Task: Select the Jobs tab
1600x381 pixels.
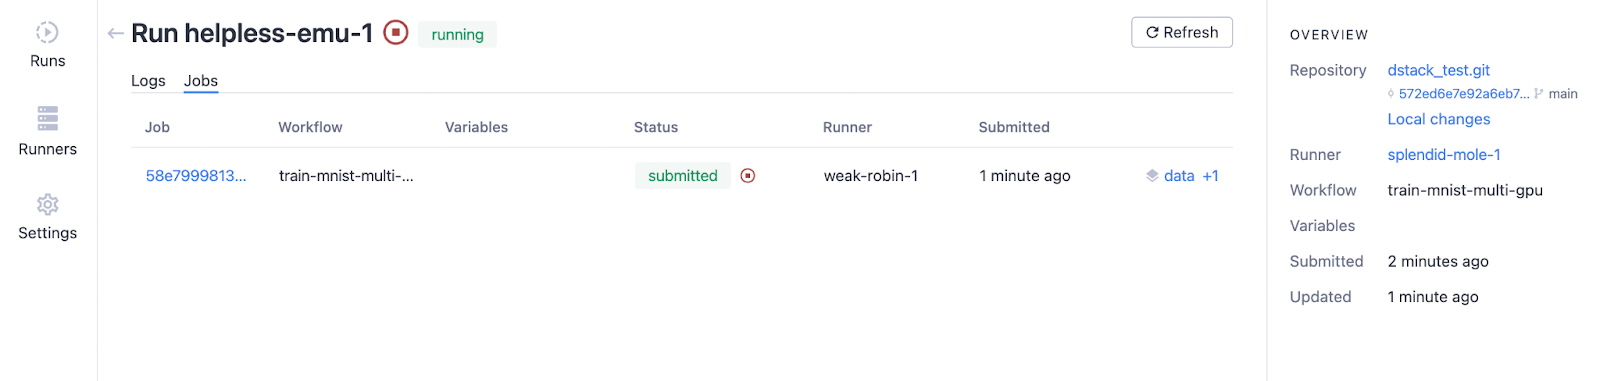Action: 201,81
